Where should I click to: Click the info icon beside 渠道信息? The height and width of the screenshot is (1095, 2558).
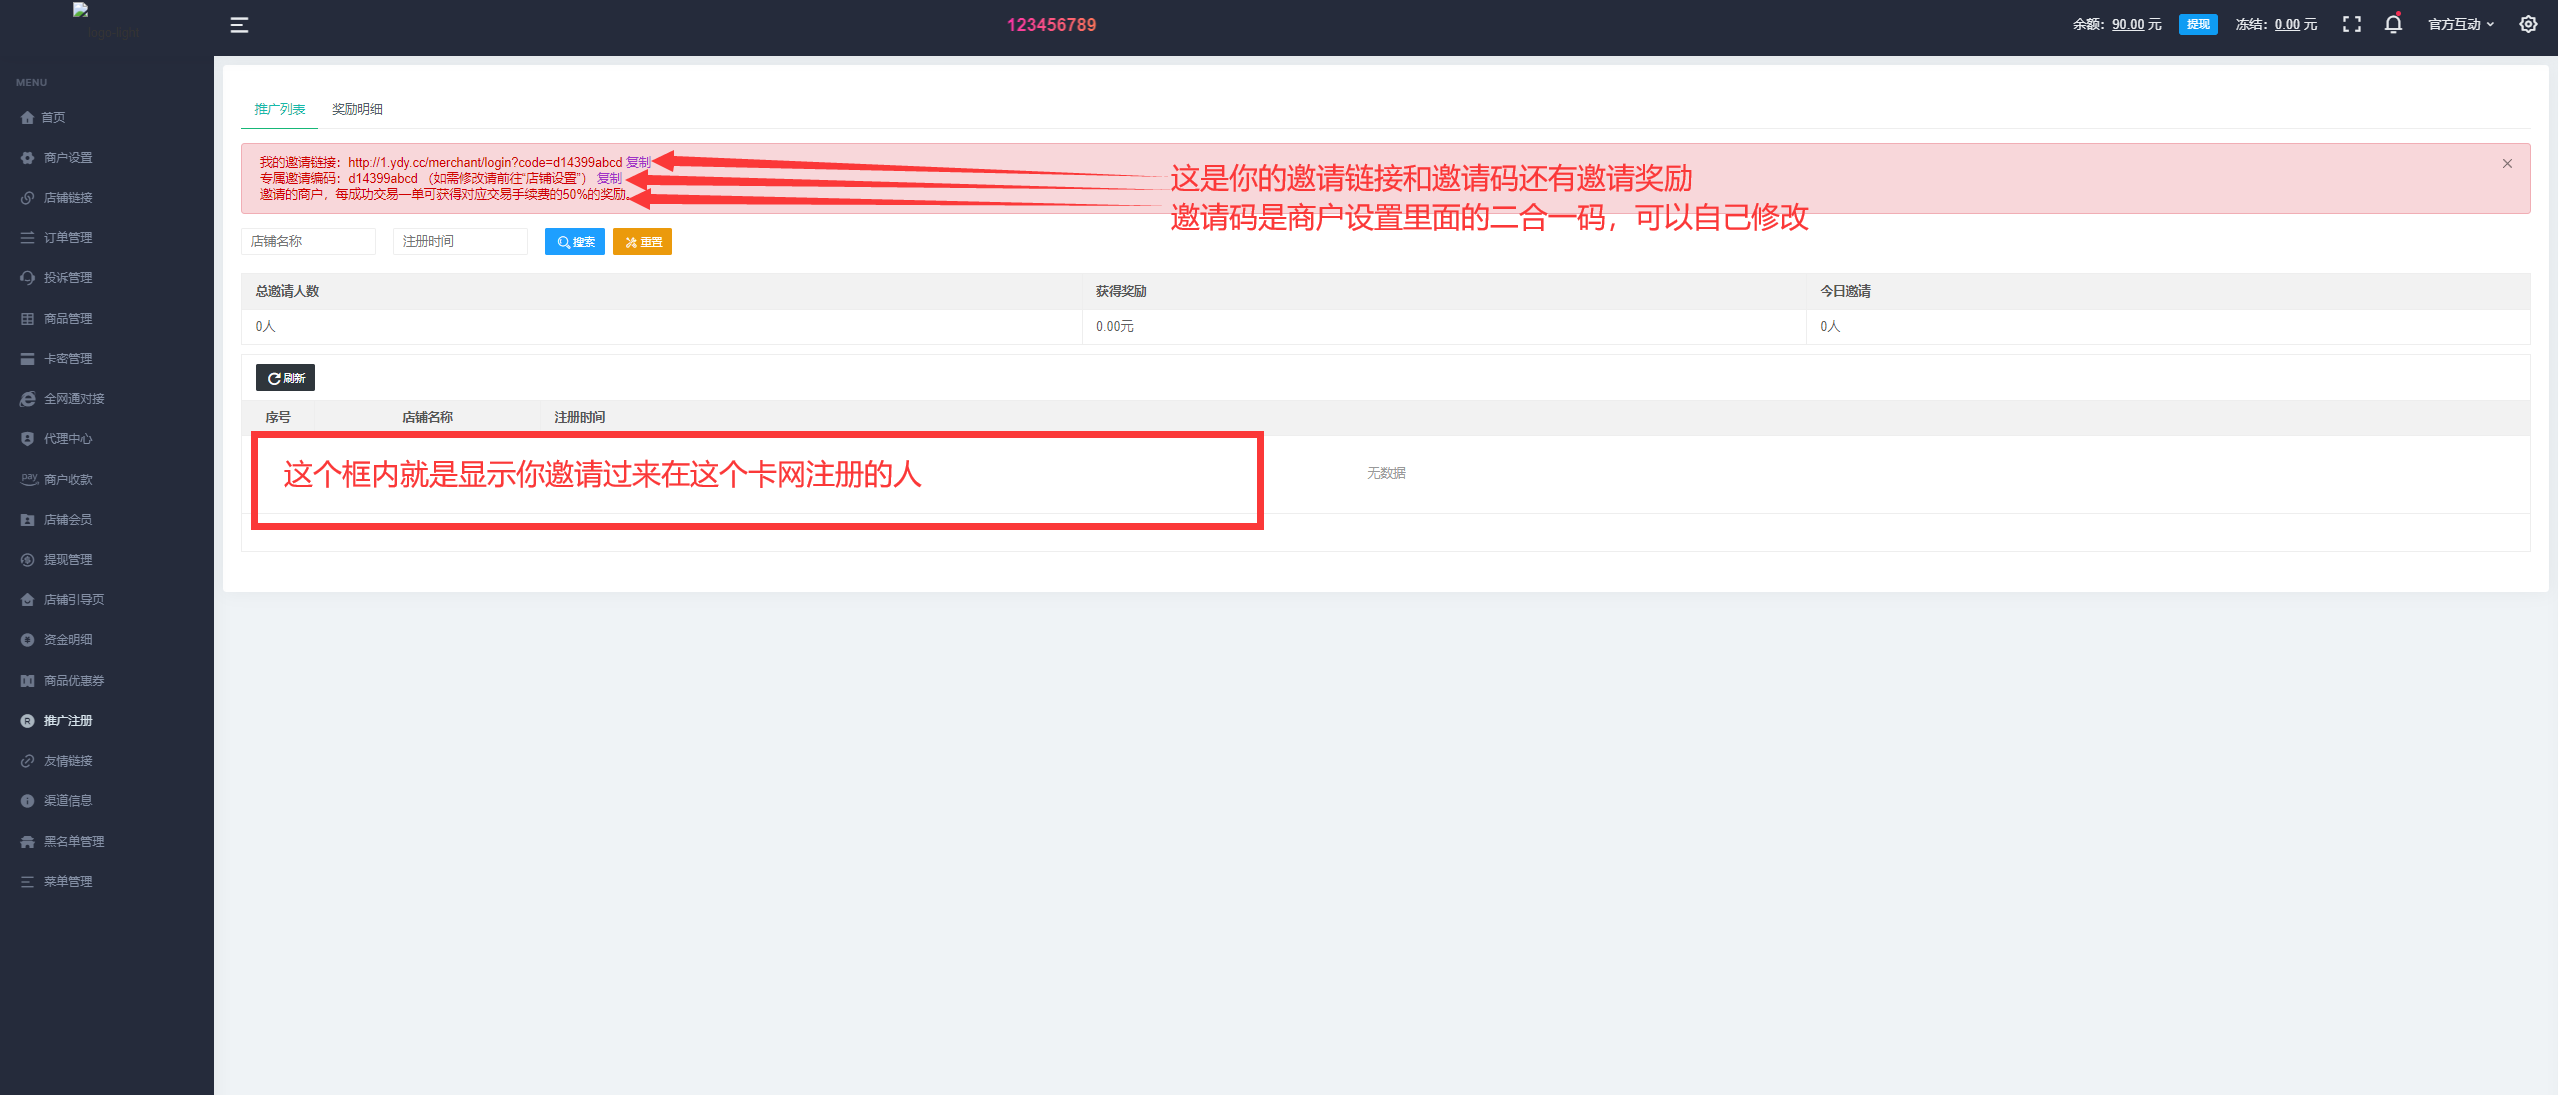(x=27, y=801)
